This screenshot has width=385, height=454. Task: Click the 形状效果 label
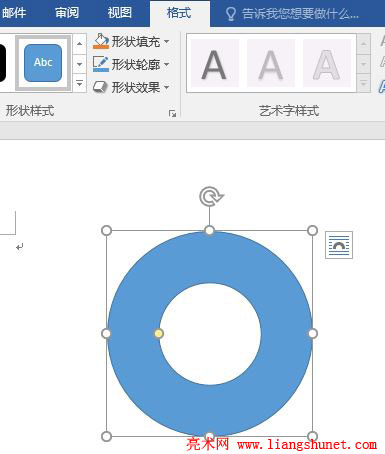136,87
